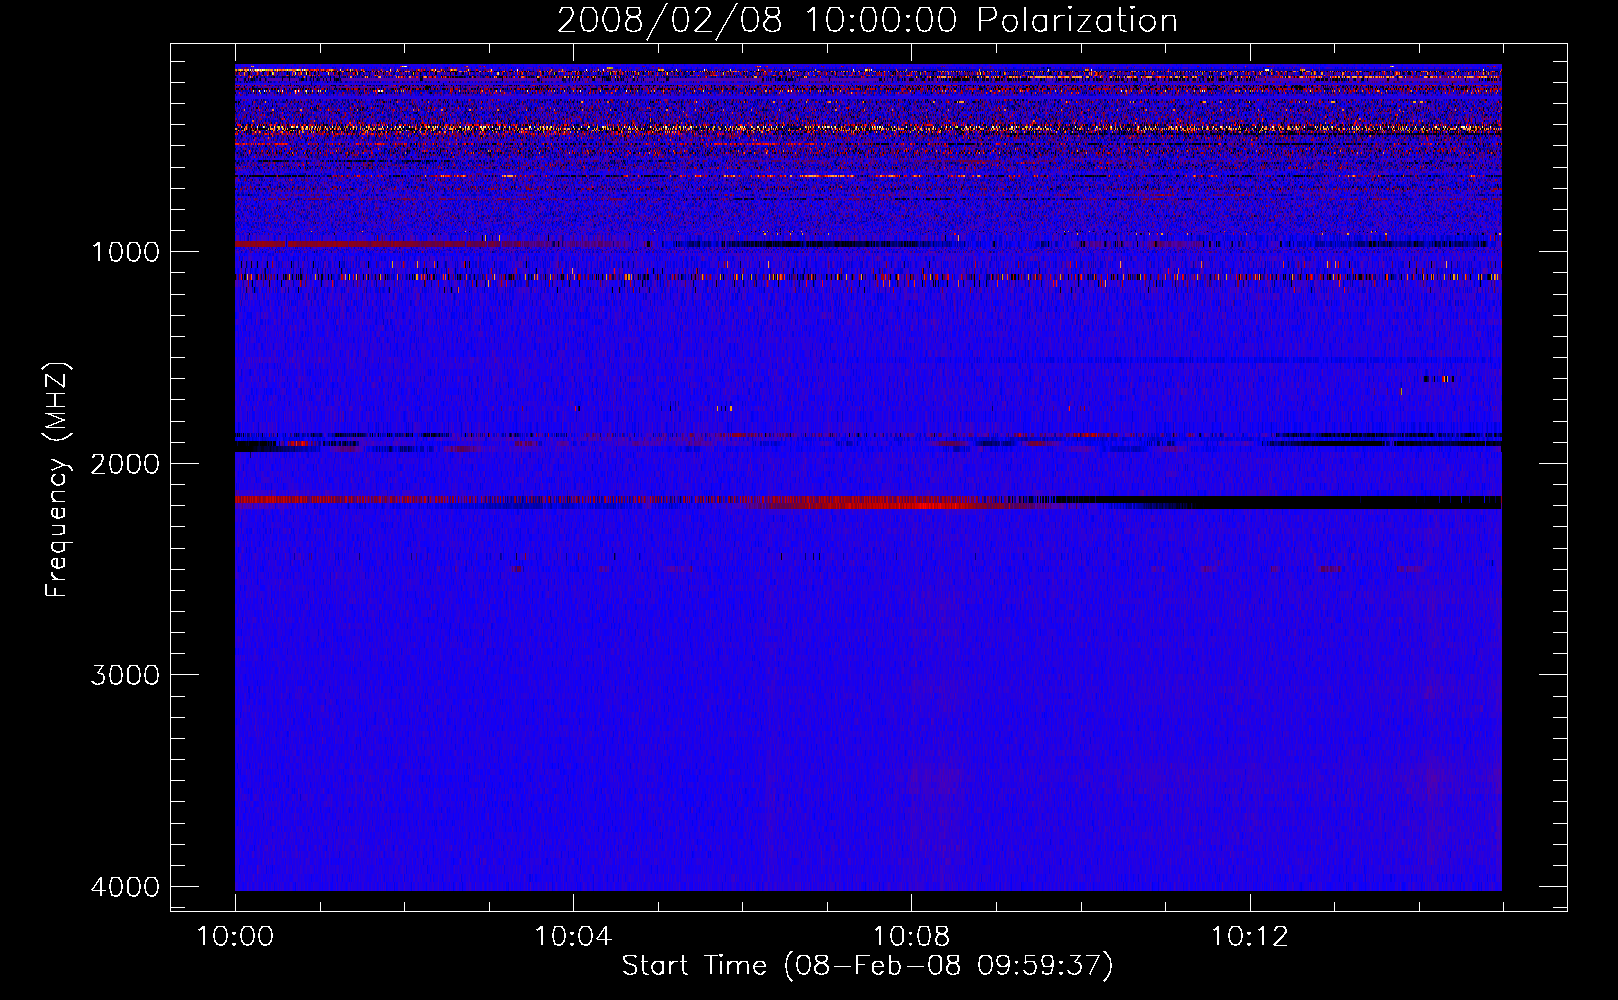The height and width of the screenshot is (1000, 1618).
Task: Click the 'Start Time (08-Feb-08 09:59:37)' label
Action: 867,966
